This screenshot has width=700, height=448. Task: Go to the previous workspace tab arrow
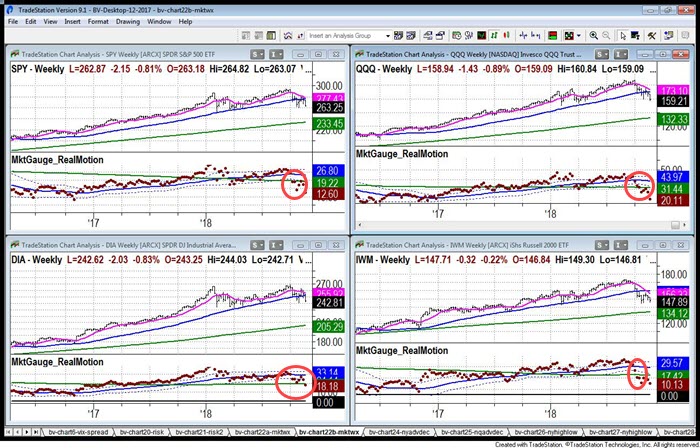coord(18,432)
